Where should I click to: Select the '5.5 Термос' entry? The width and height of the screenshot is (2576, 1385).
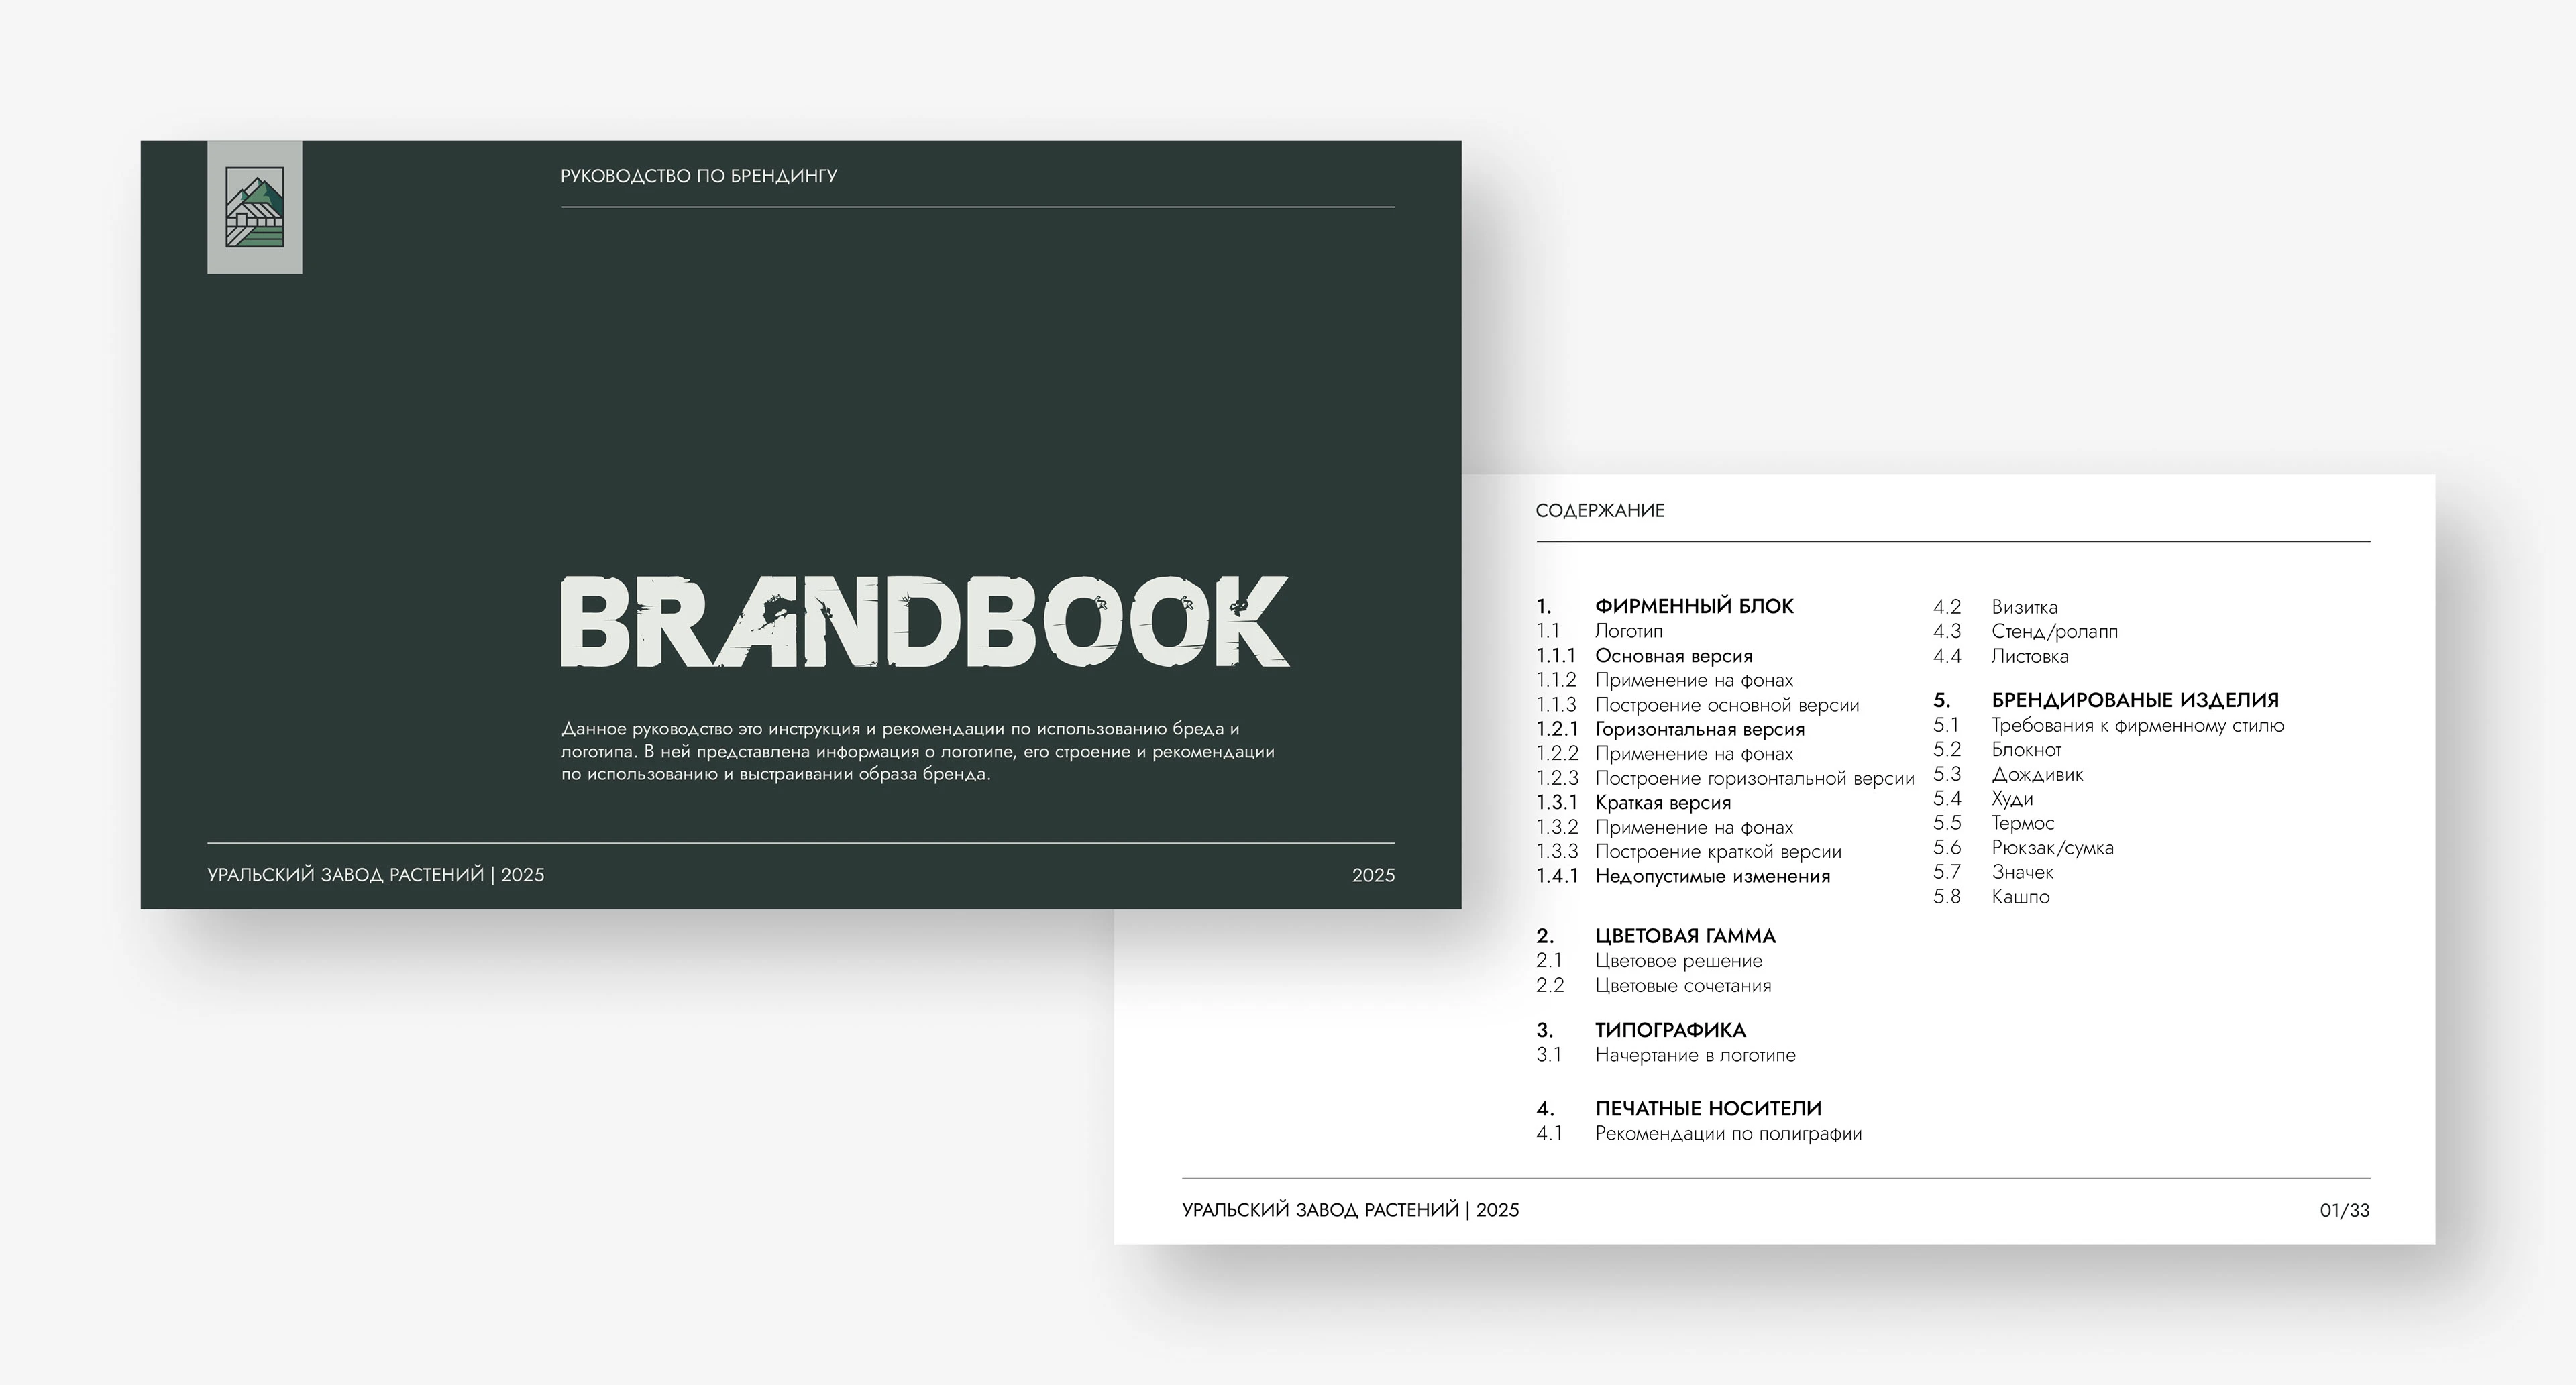[1994, 823]
